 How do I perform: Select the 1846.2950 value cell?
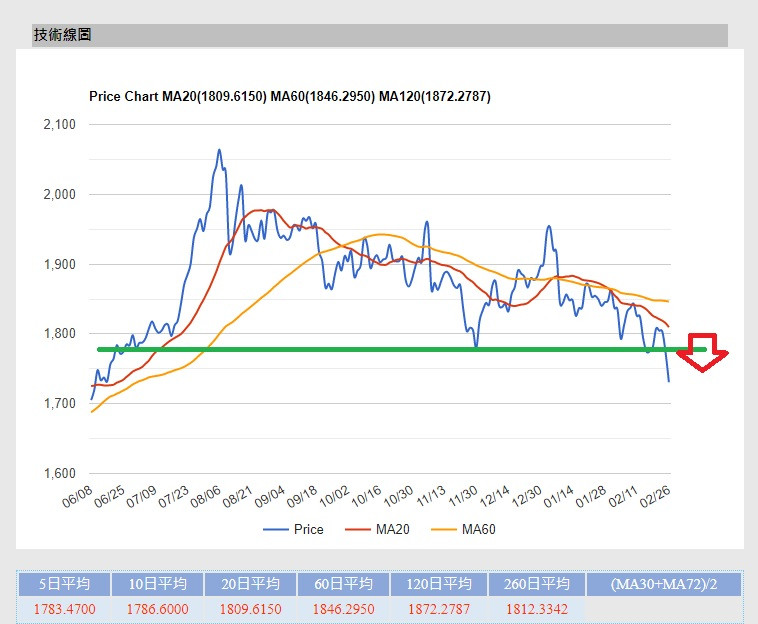click(x=345, y=608)
